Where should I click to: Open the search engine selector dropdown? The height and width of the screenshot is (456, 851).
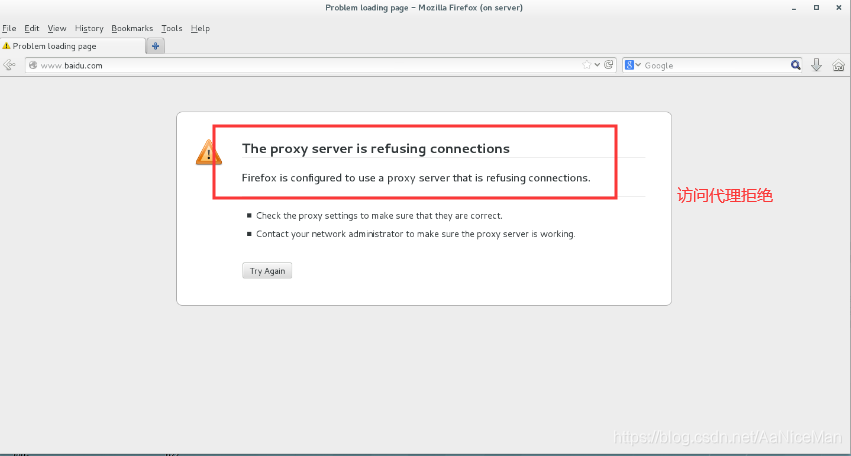click(x=633, y=65)
